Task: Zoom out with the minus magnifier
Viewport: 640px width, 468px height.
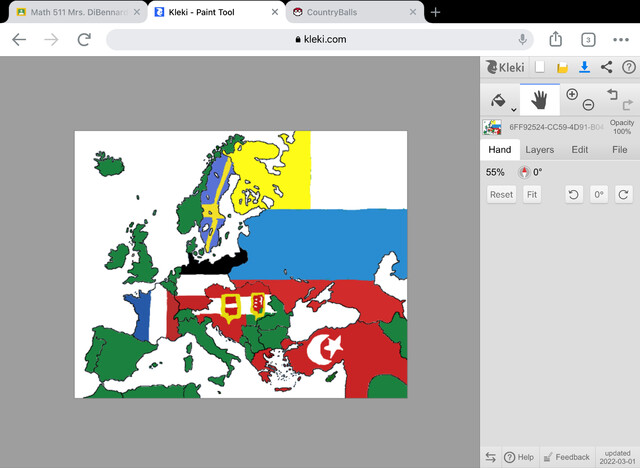Action: [x=588, y=105]
